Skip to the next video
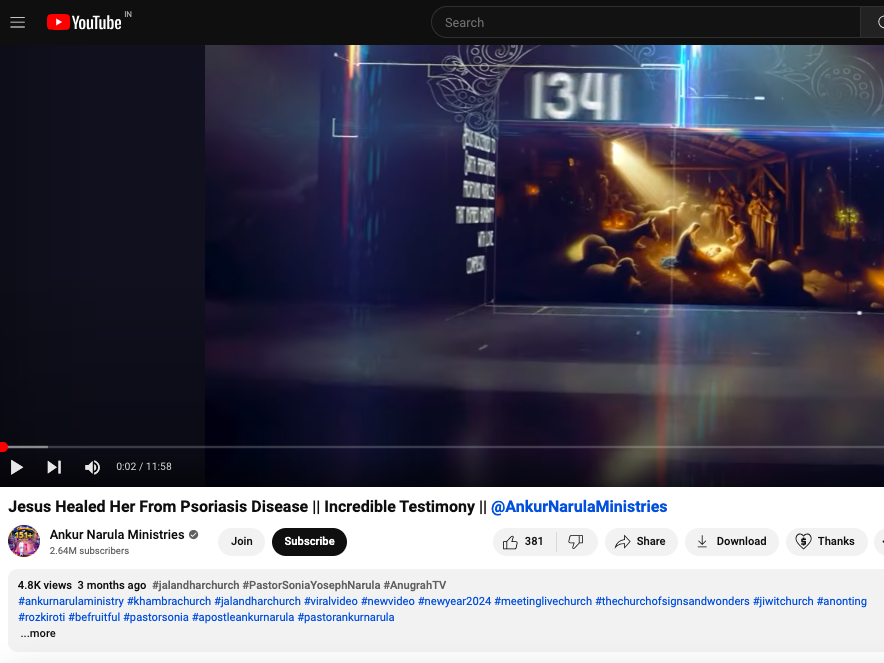Image resolution: width=884 pixels, height=663 pixels. (54, 467)
